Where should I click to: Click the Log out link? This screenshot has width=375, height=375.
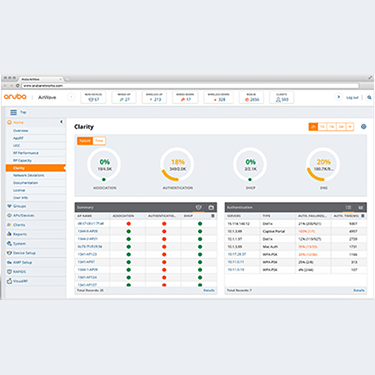click(x=352, y=98)
